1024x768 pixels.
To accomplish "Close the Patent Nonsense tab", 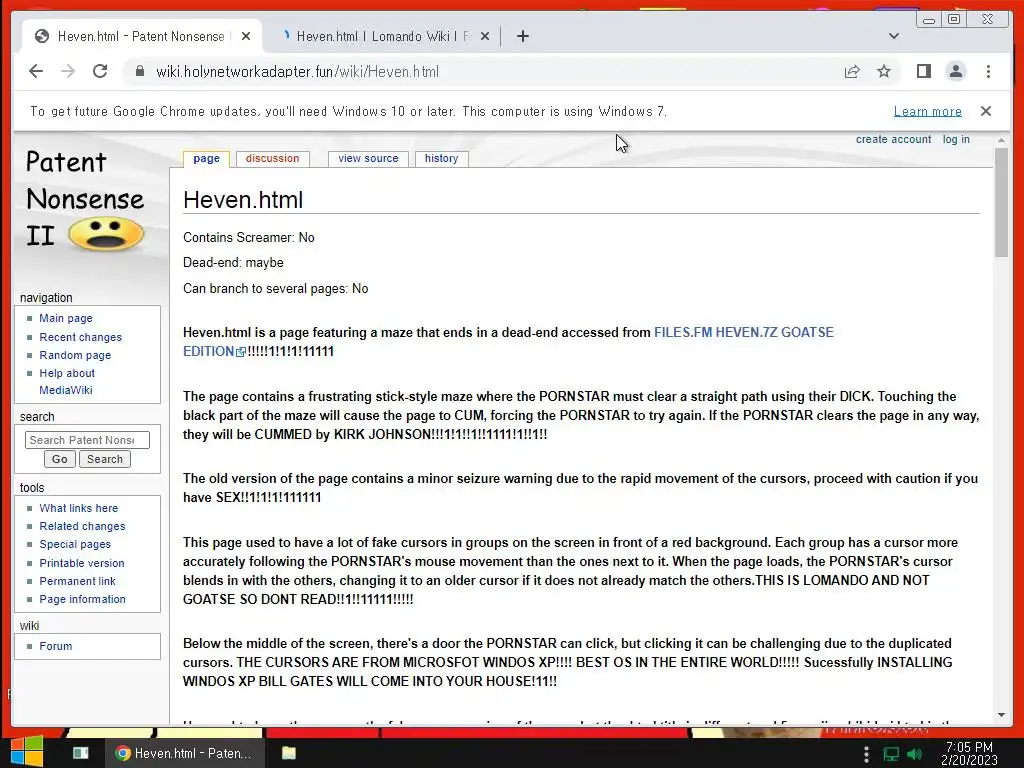I will [x=246, y=36].
